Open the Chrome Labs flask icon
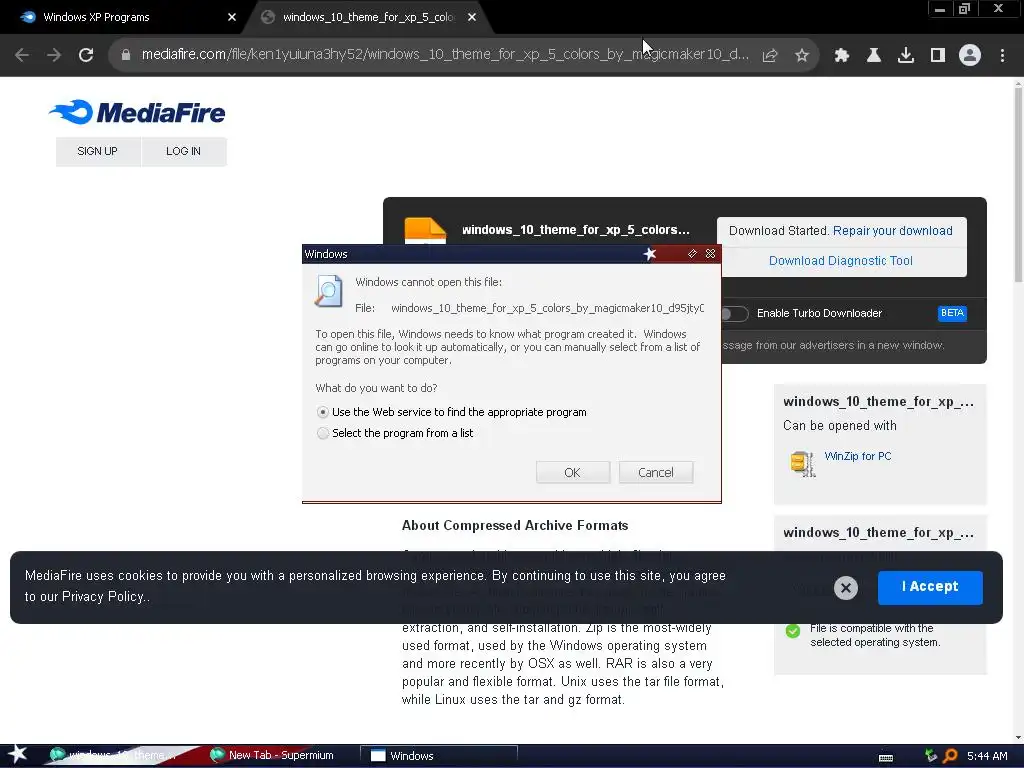Viewport: 1024px width, 768px height. point(874,56)
